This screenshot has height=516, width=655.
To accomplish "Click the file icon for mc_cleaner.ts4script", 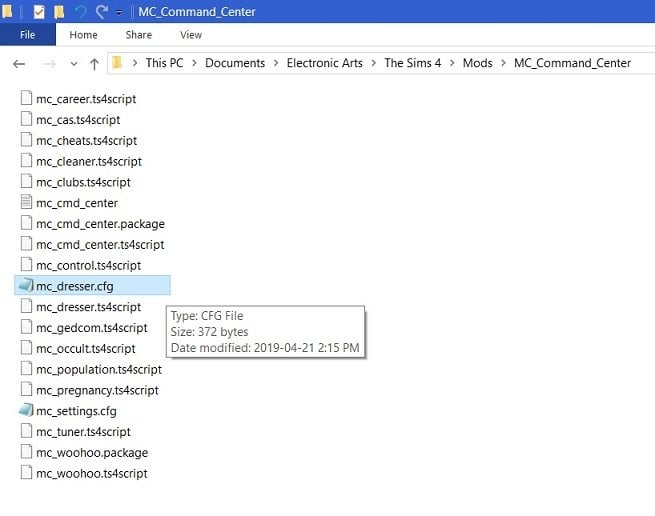I will (x=26, y=160).
